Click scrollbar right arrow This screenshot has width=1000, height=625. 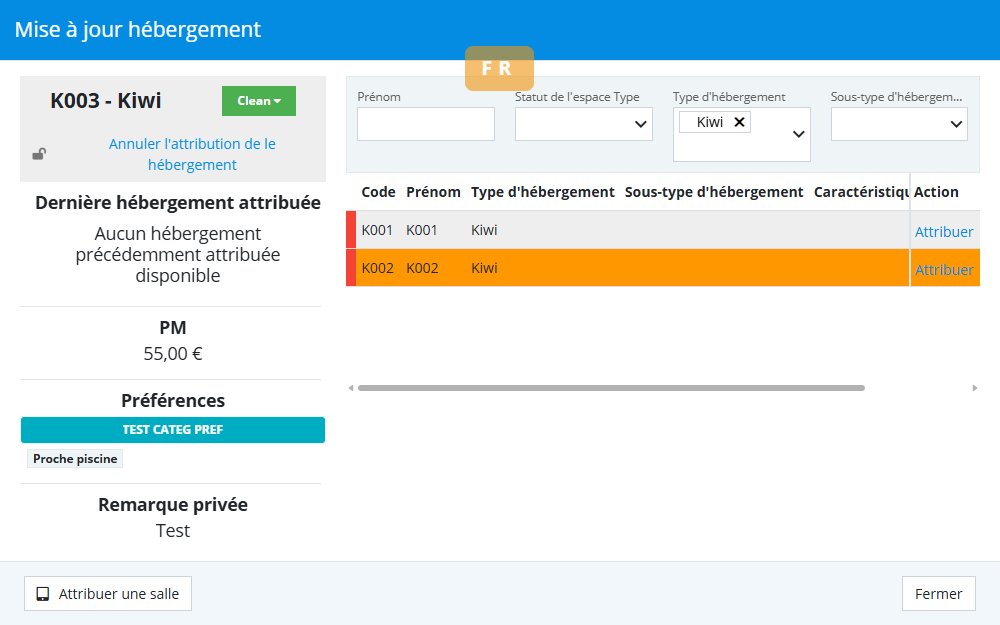[x=974, y=388]
